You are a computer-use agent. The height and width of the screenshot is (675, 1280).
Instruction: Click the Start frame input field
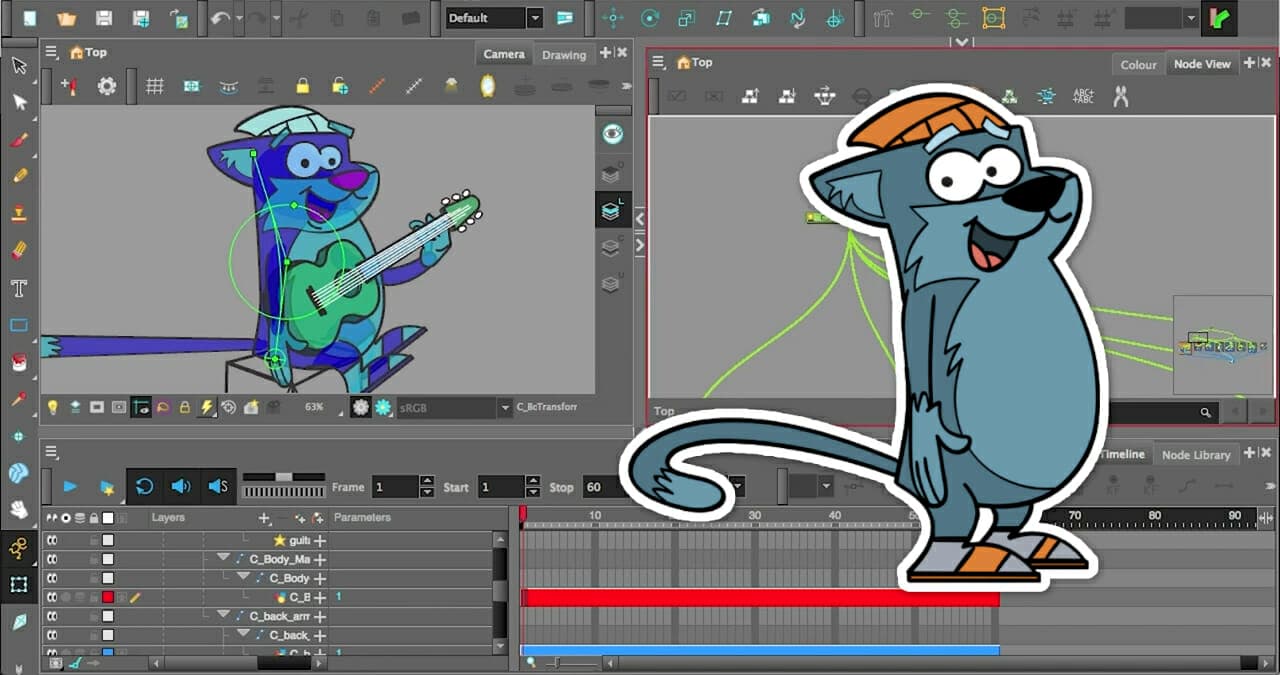[497, 487]
